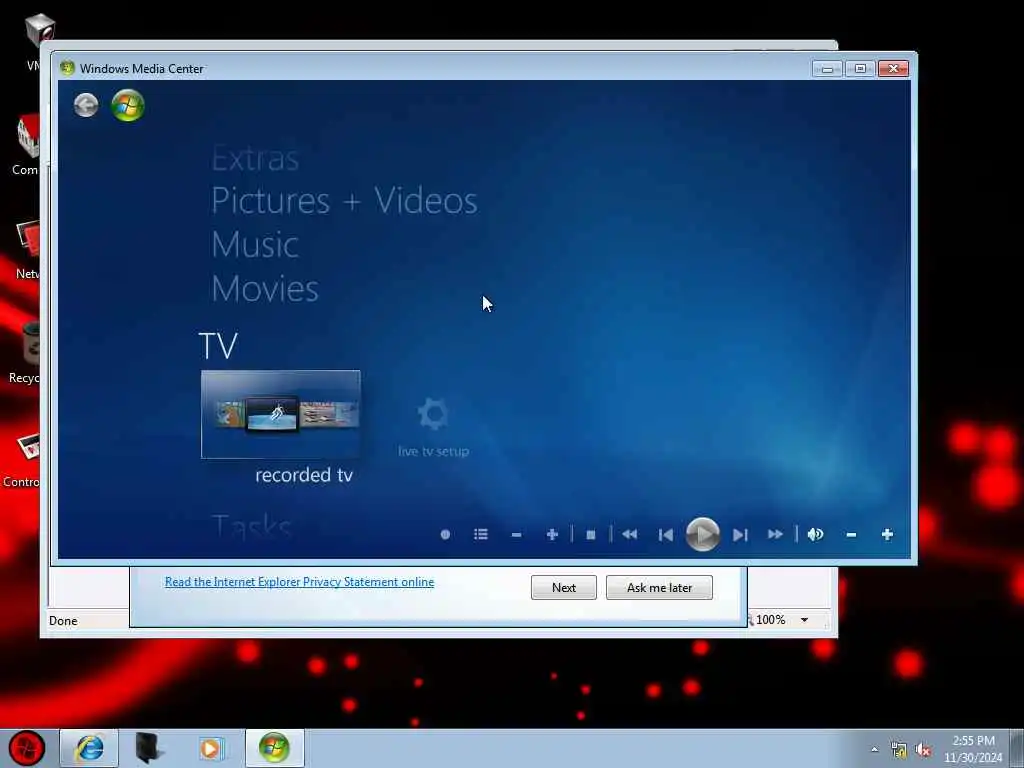Select the TV menu category
This screenshot has width=1024, height=768.
click(218, 345)
